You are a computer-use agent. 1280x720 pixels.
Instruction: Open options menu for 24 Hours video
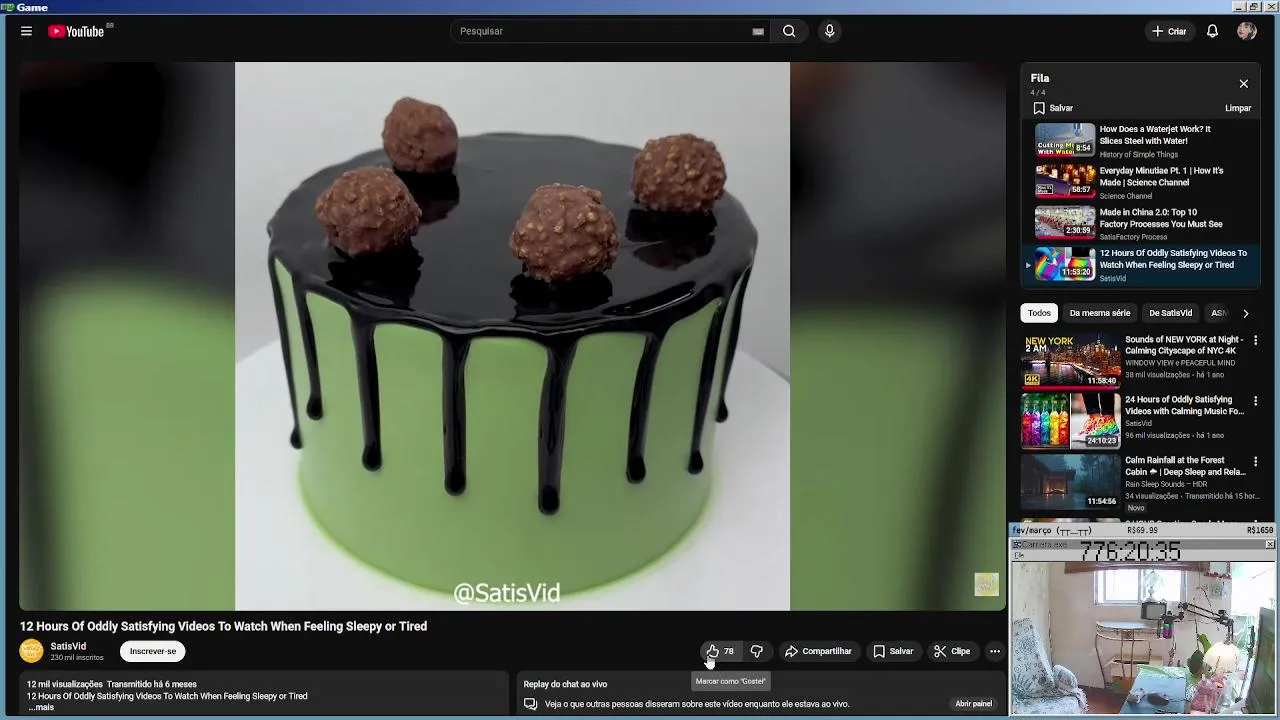tap(1255, 401)
